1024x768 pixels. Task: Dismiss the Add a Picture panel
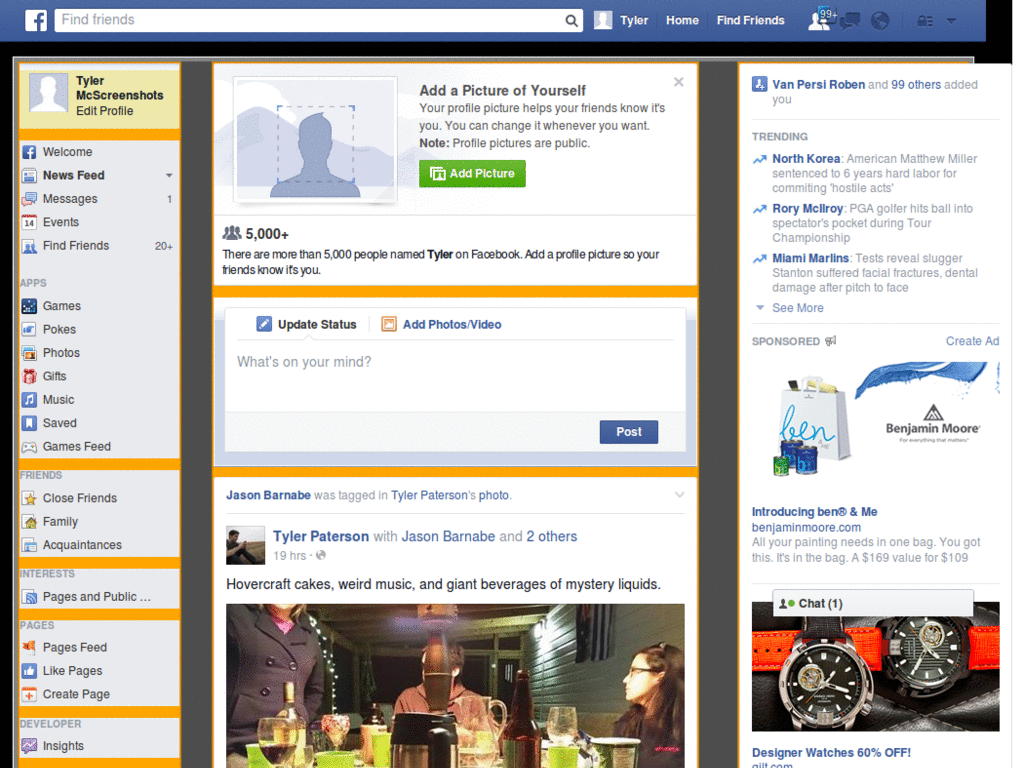click(x=679, y=82)
